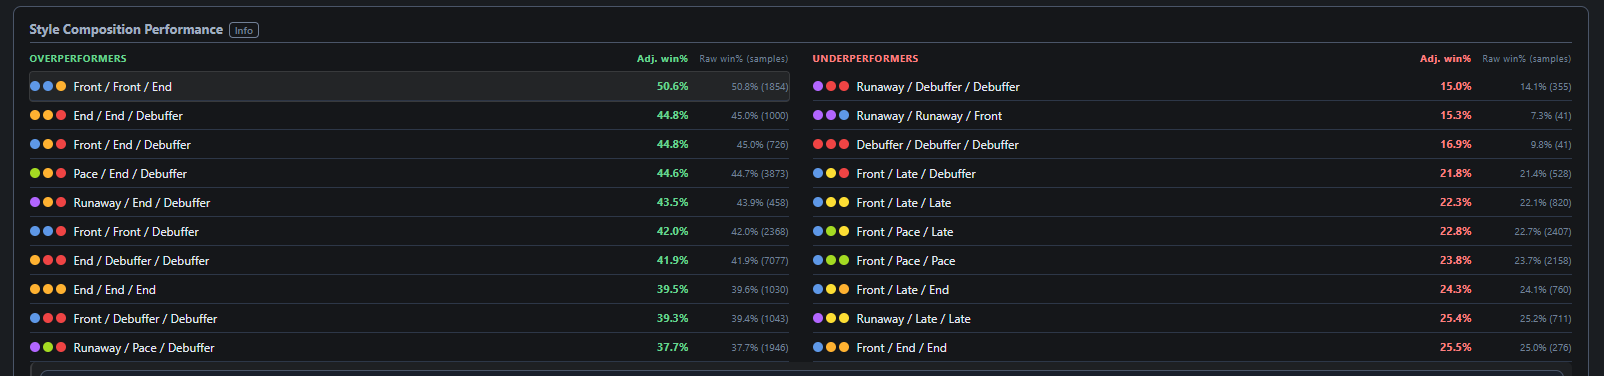The width and height of the screenshot is (1604, 376).
Task: Click the Front / Front / End colored dots
Action: [x=48, y=87]
